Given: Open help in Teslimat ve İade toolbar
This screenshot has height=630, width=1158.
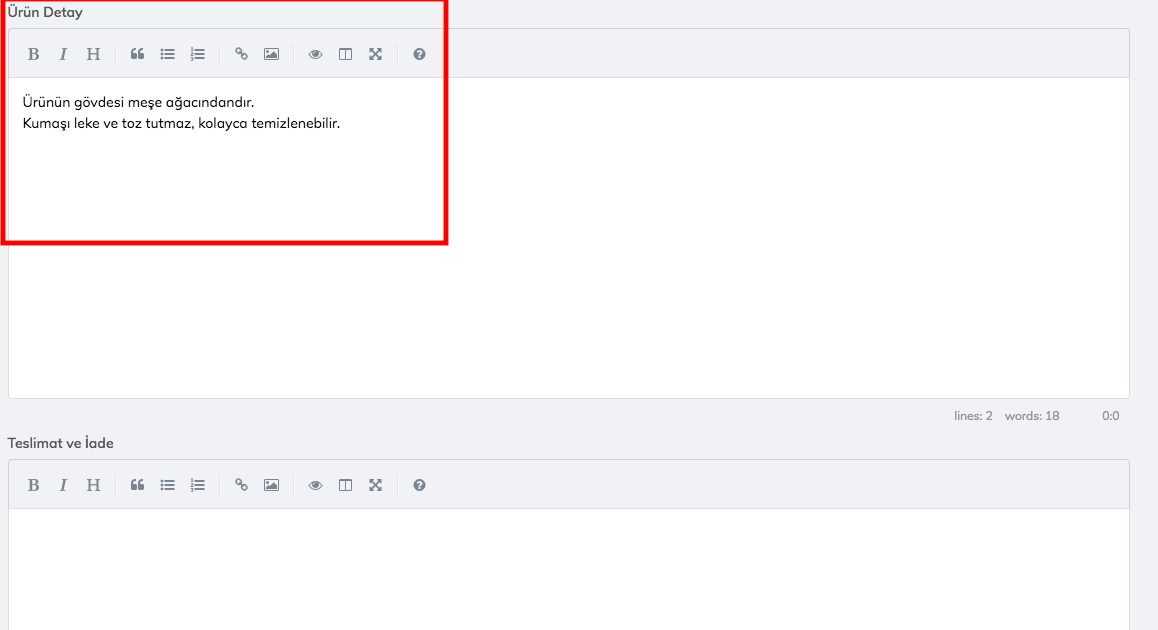Looking at the screenshot, I should 419,485.
